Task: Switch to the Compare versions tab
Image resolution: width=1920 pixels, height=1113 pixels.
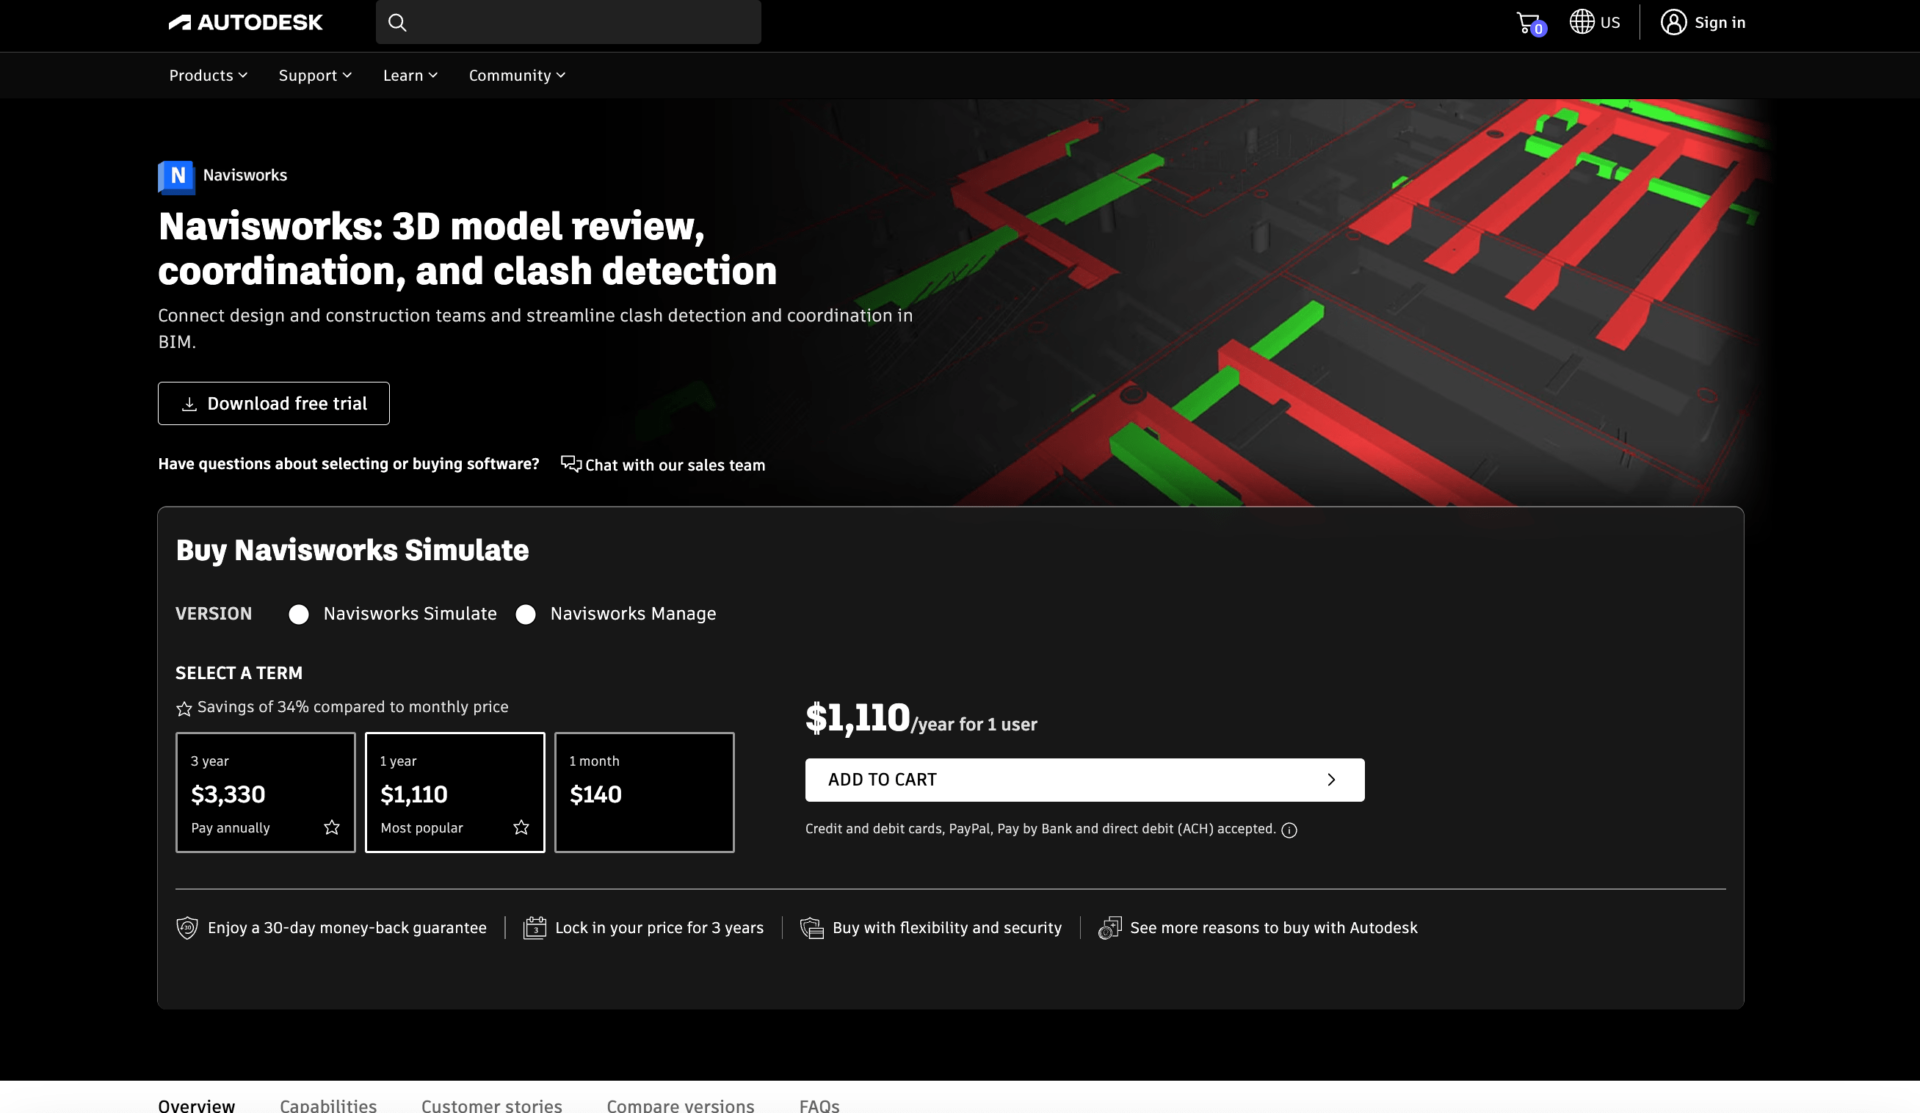Action: point(680,1104)
